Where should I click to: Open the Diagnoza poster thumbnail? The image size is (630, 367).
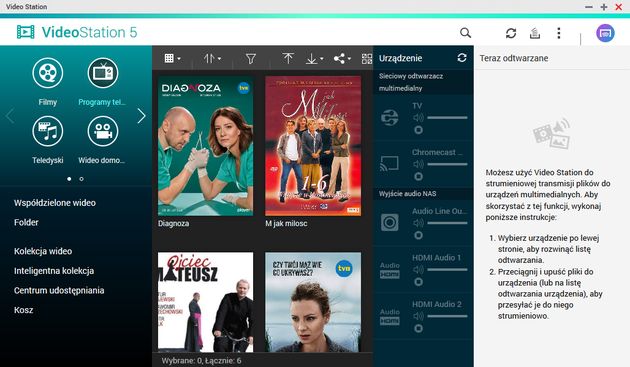click(x=205, y=146)
